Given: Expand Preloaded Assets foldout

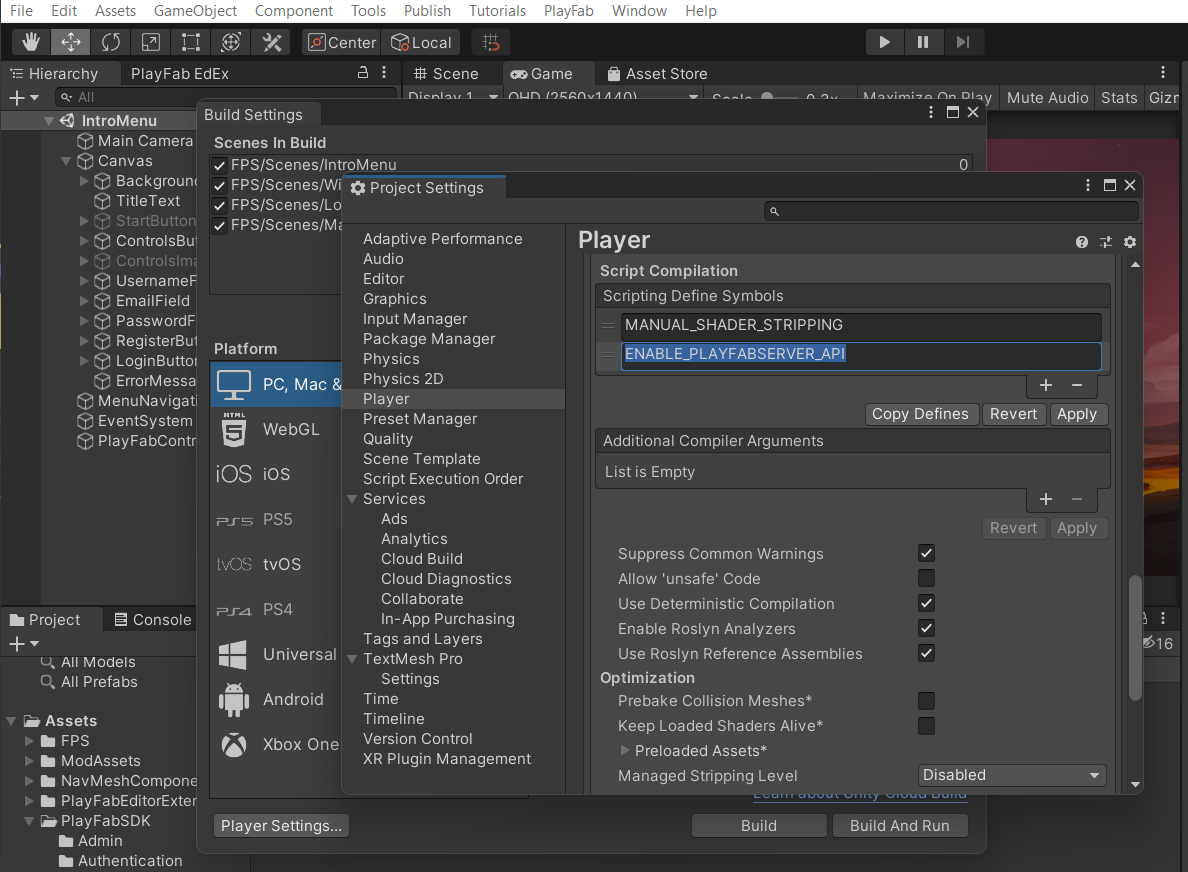Looking at the screenshot, I should click(x=626, y=751).
